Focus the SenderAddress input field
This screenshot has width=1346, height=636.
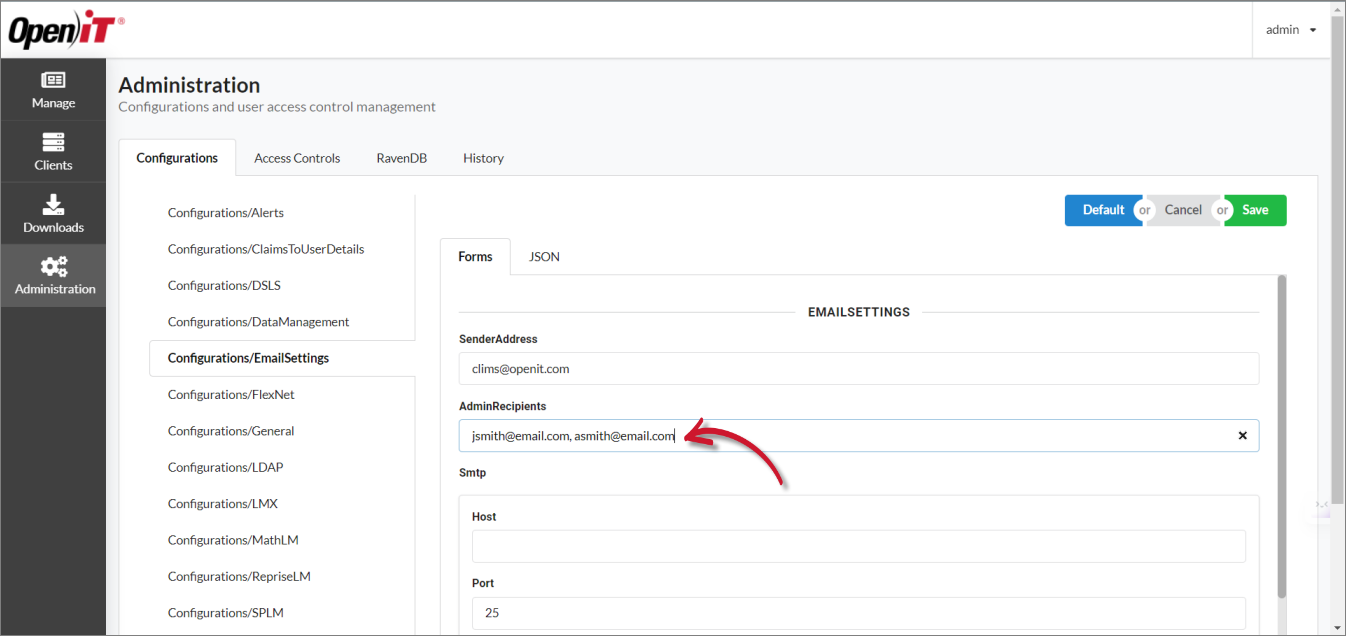tap(859, 368)
